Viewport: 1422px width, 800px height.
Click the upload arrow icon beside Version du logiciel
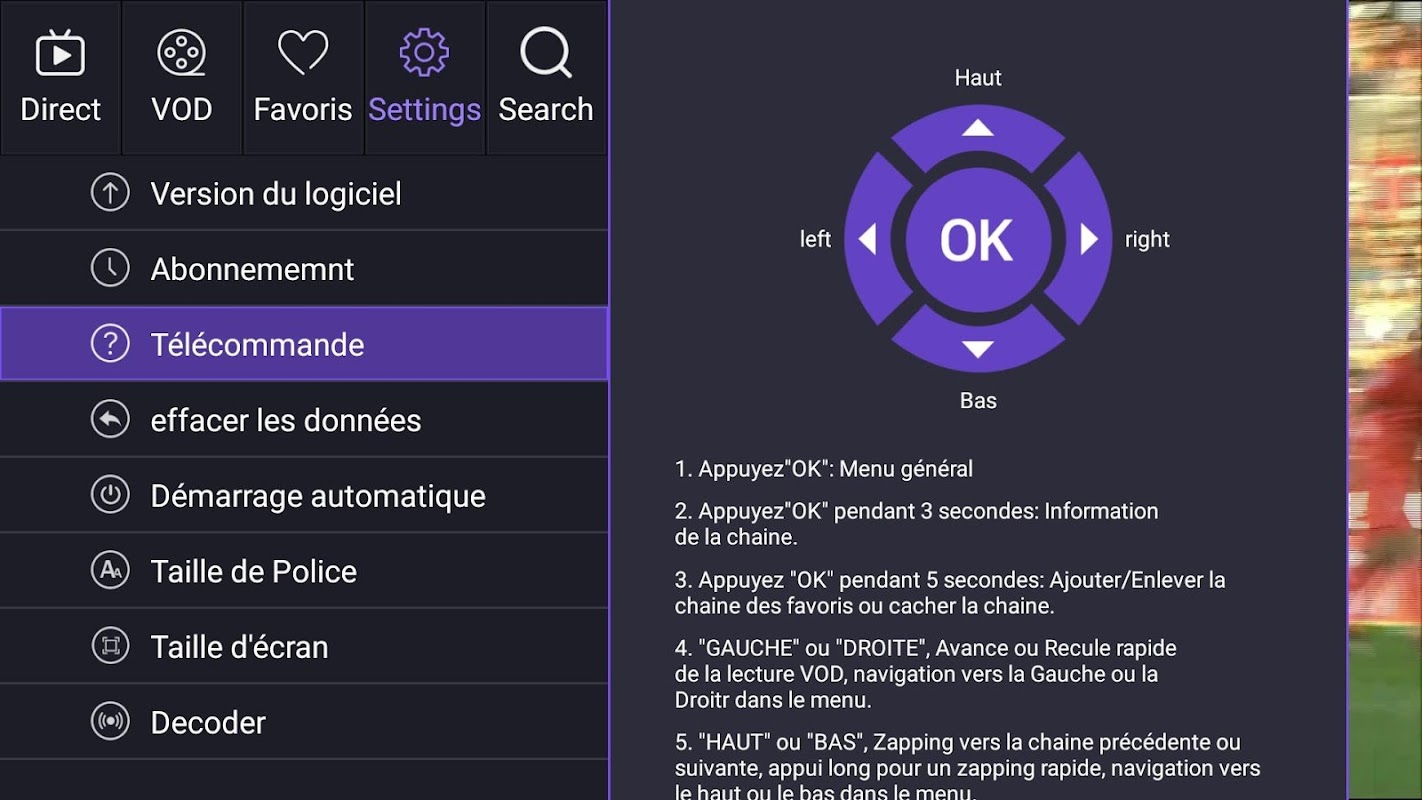(x=110, y=193)
